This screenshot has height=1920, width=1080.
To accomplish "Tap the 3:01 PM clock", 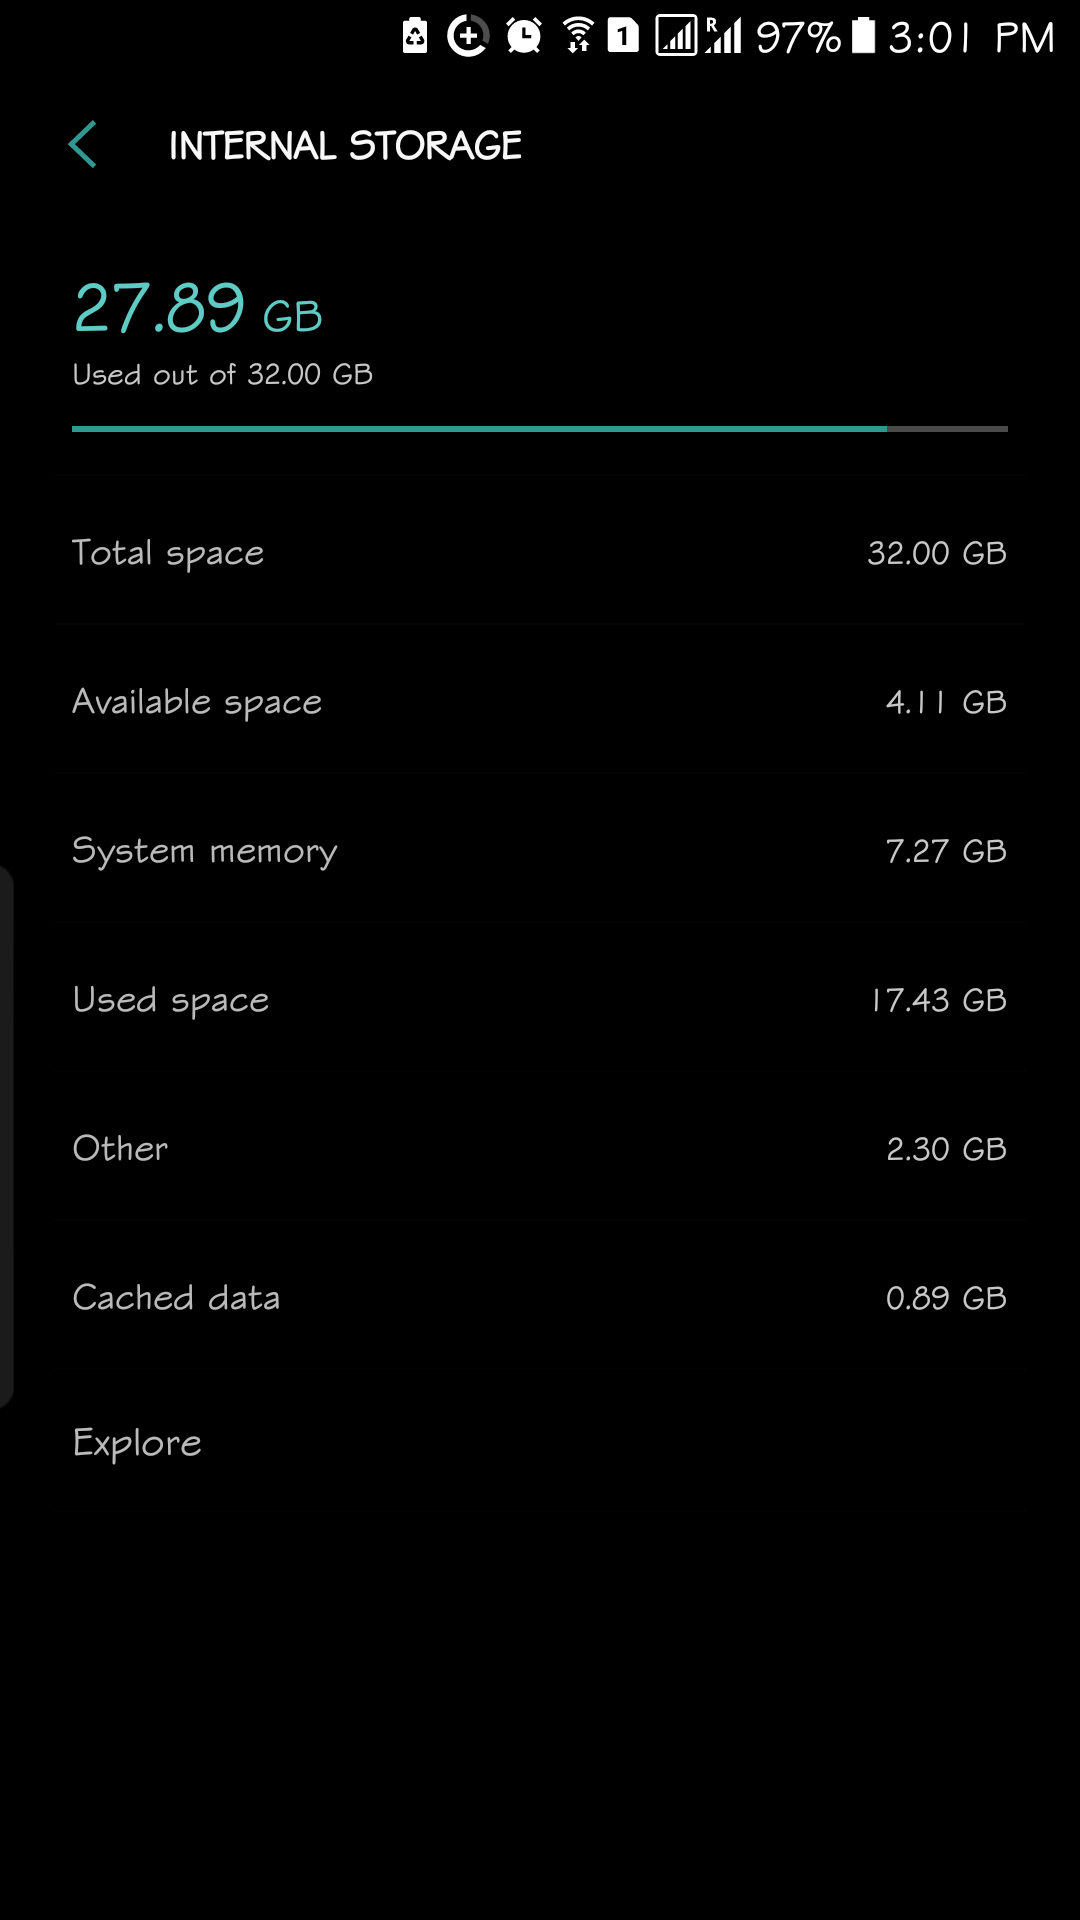I will [x=972, y=37].
